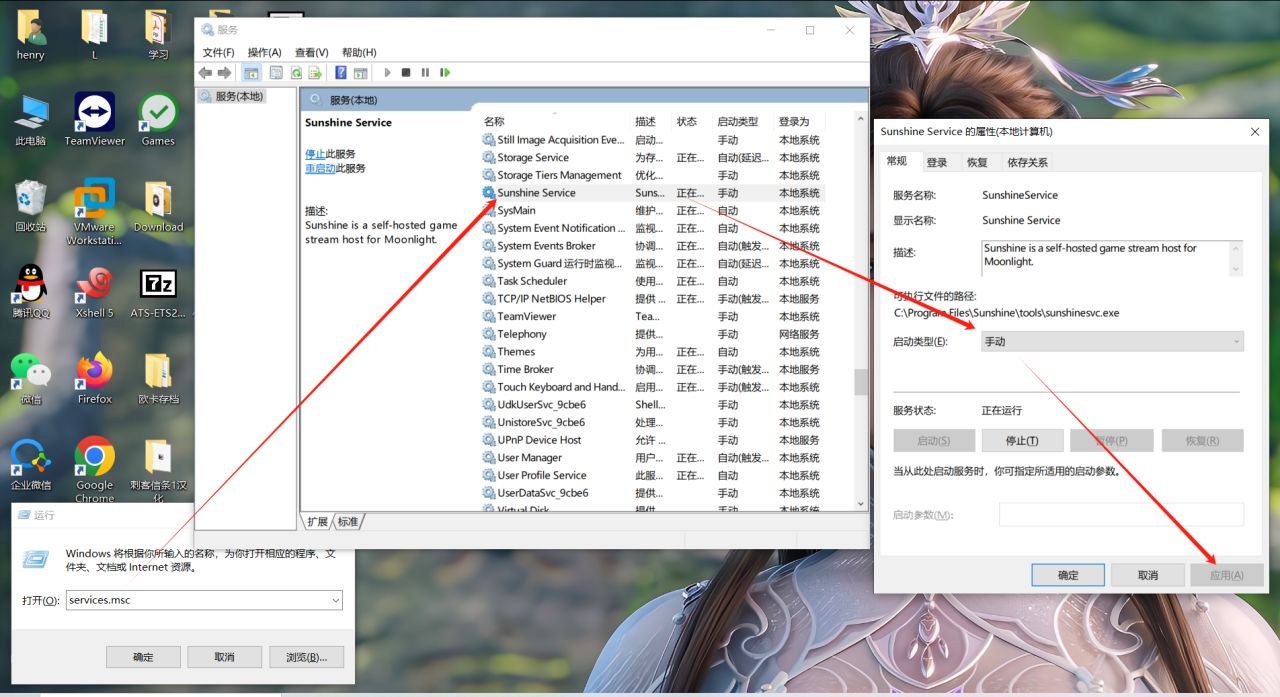
Task: Click 确定 in the Run dialog
Action: point(143,657)
